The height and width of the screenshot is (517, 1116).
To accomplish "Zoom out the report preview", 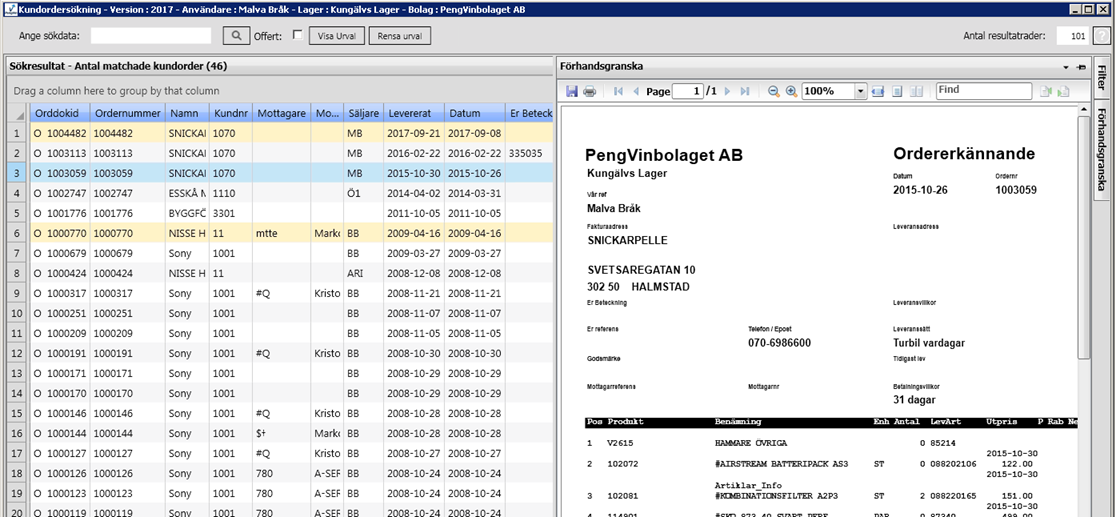I will pos(774,91).
